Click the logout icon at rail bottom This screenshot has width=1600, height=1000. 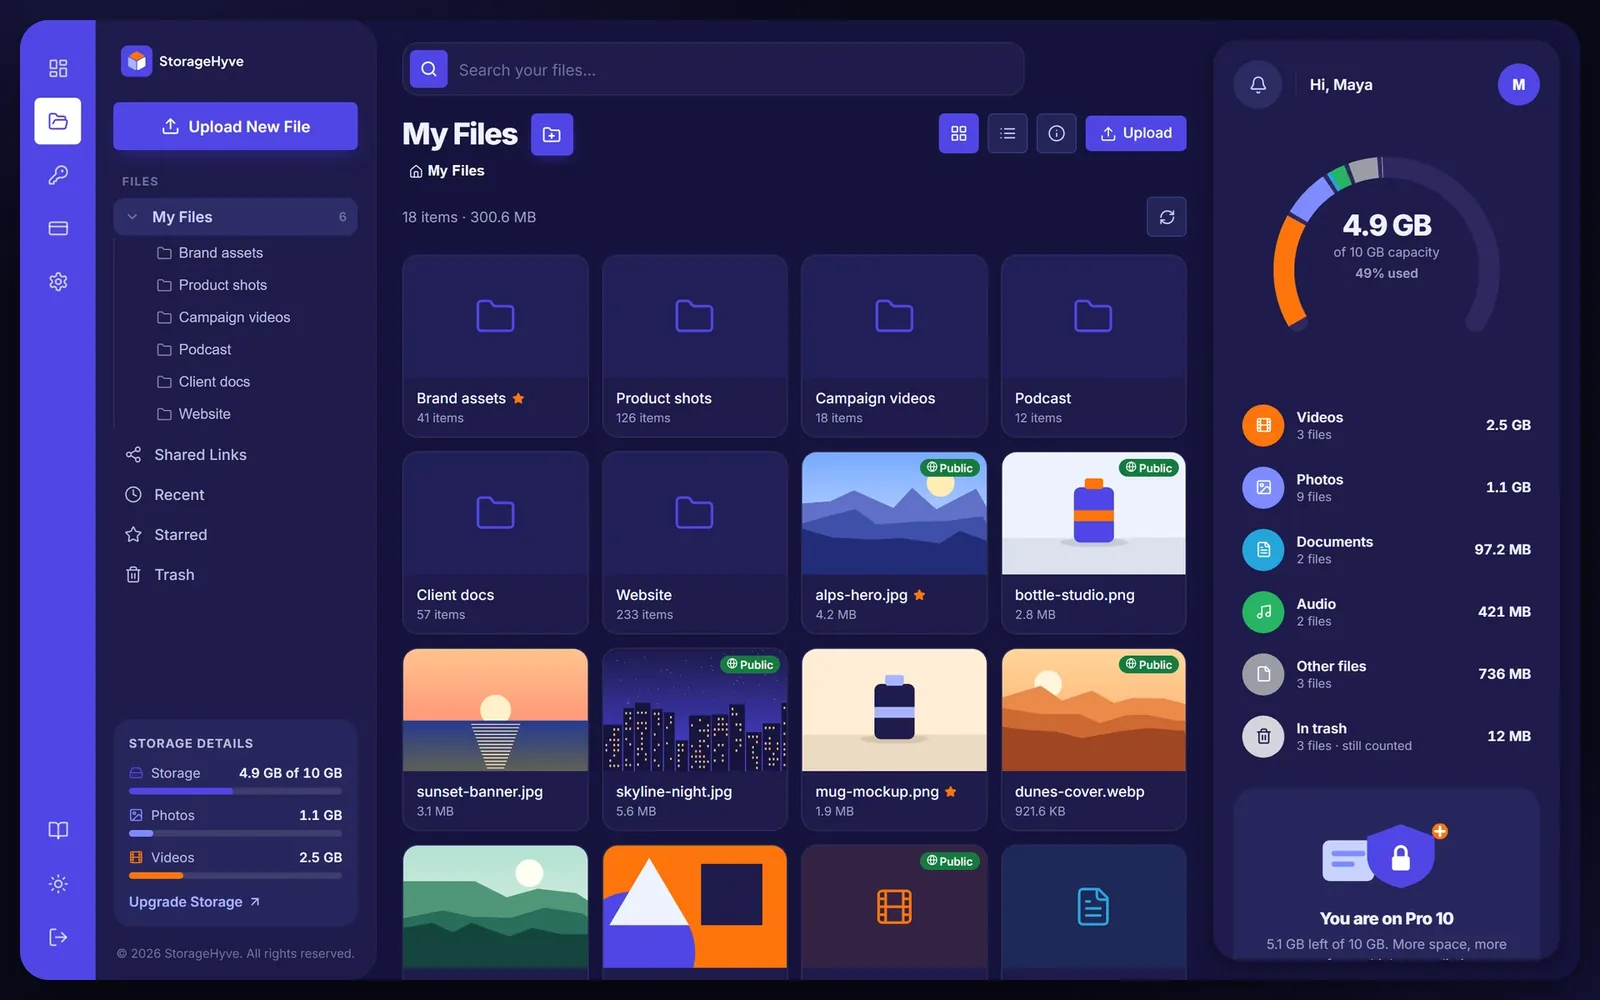(58, 937)
